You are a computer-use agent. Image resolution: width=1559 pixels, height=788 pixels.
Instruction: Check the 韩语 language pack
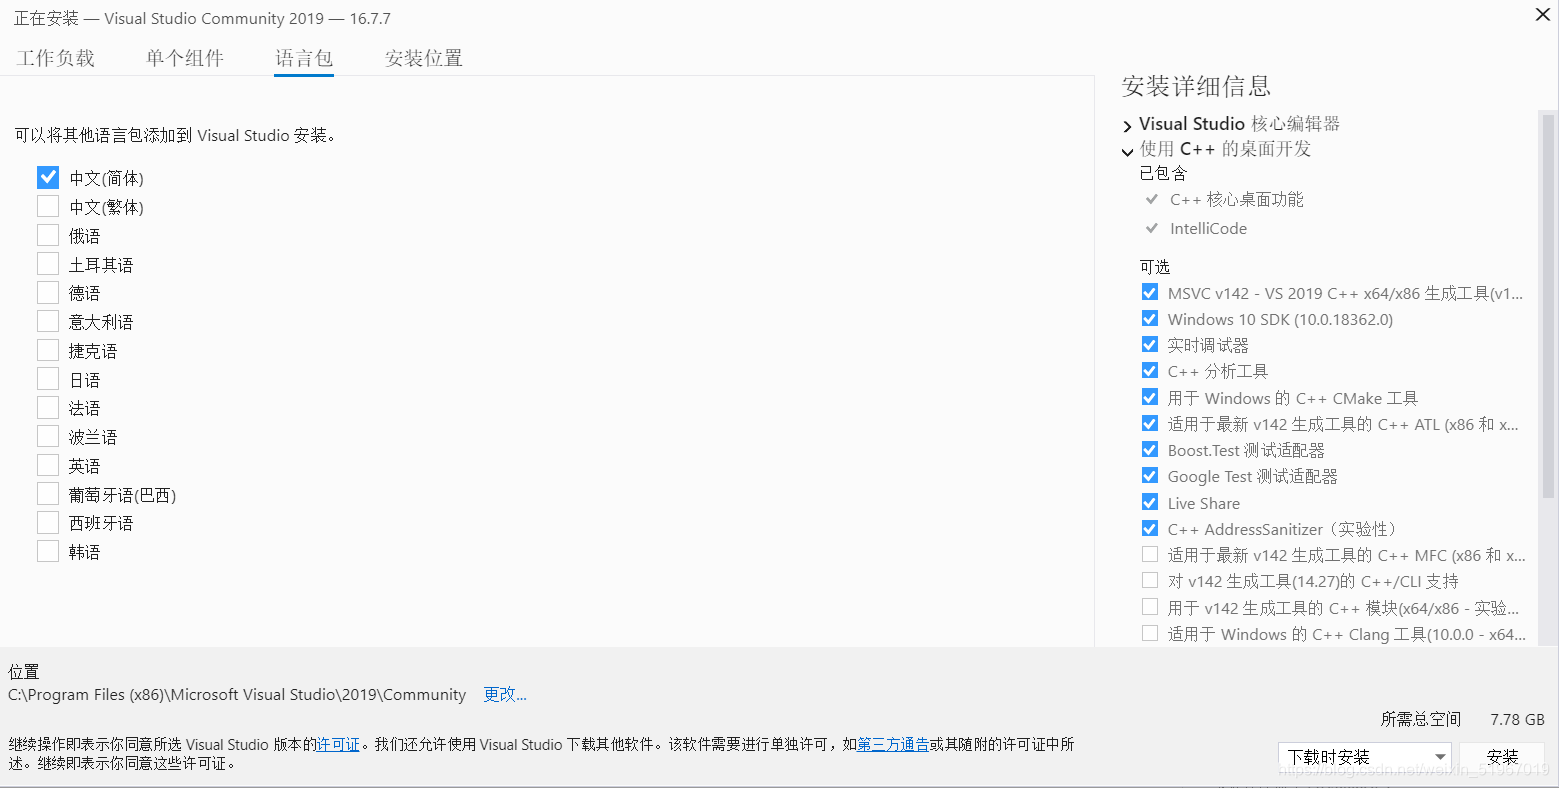tap(48, 551)
